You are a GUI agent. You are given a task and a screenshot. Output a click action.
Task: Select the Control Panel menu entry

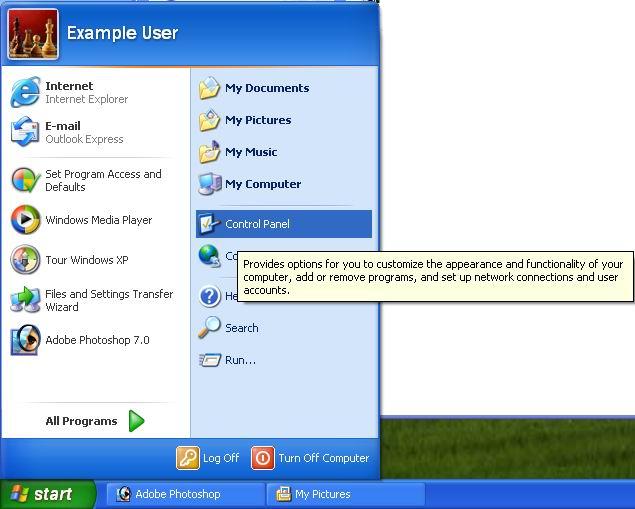[284, 224]
